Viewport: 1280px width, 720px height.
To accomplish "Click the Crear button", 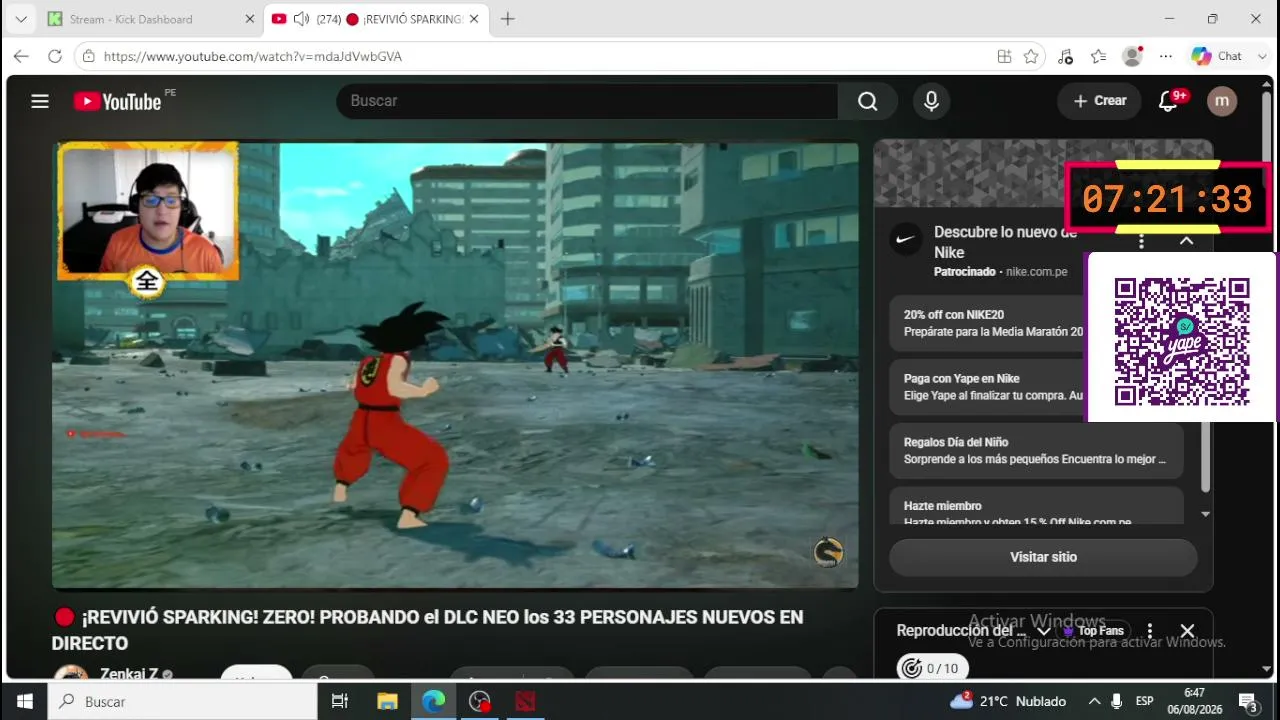I will [1100, 101].
